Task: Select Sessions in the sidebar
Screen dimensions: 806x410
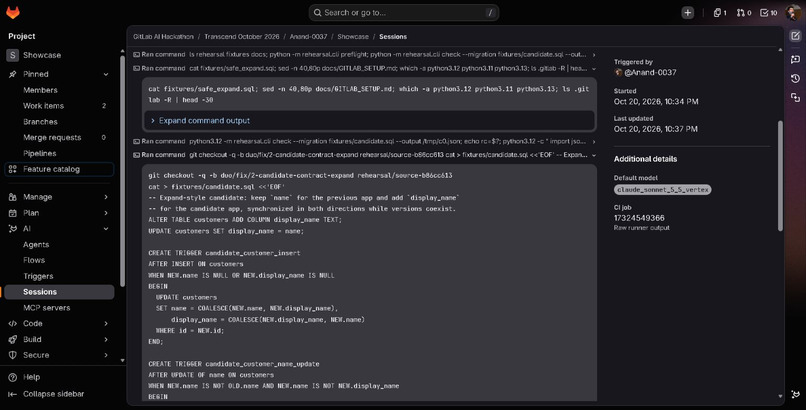Action: 59,292
